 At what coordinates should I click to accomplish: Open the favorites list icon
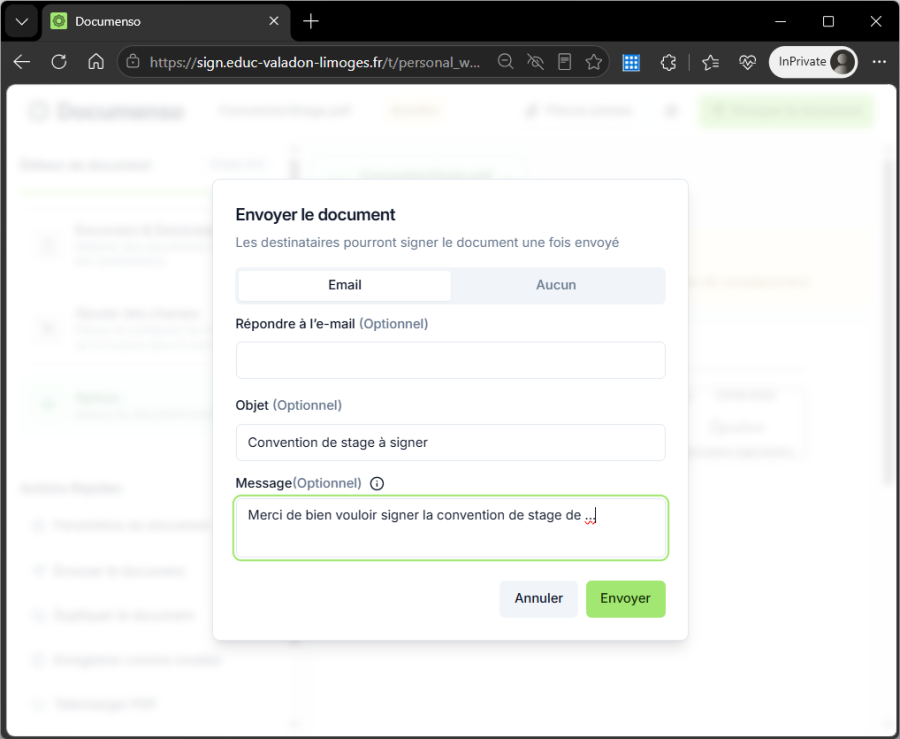tap(711, 62)
